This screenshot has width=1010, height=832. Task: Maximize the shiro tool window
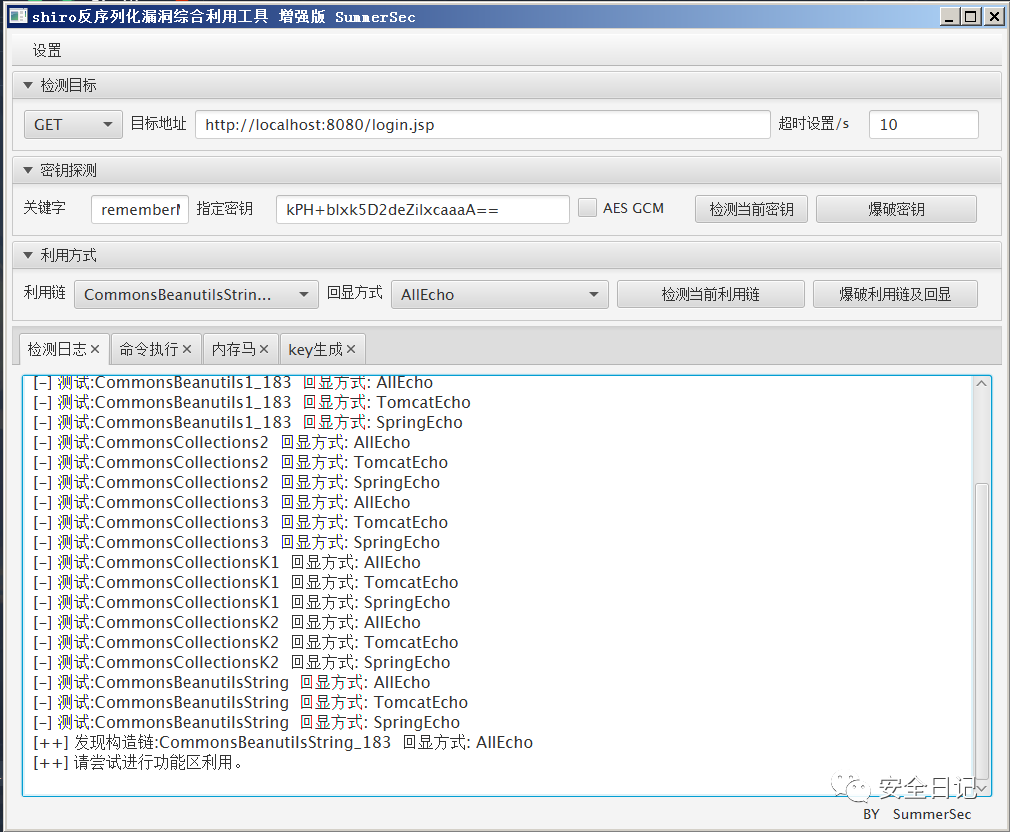pos(971,16)
